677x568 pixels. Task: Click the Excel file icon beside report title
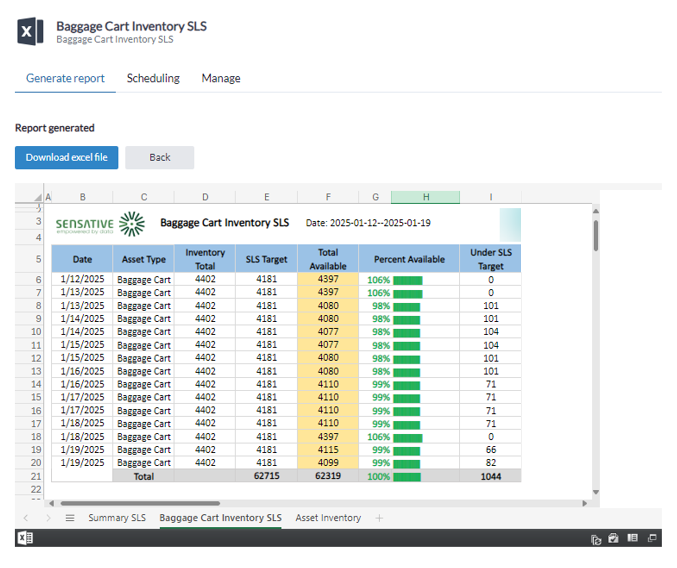pos(30,31)
